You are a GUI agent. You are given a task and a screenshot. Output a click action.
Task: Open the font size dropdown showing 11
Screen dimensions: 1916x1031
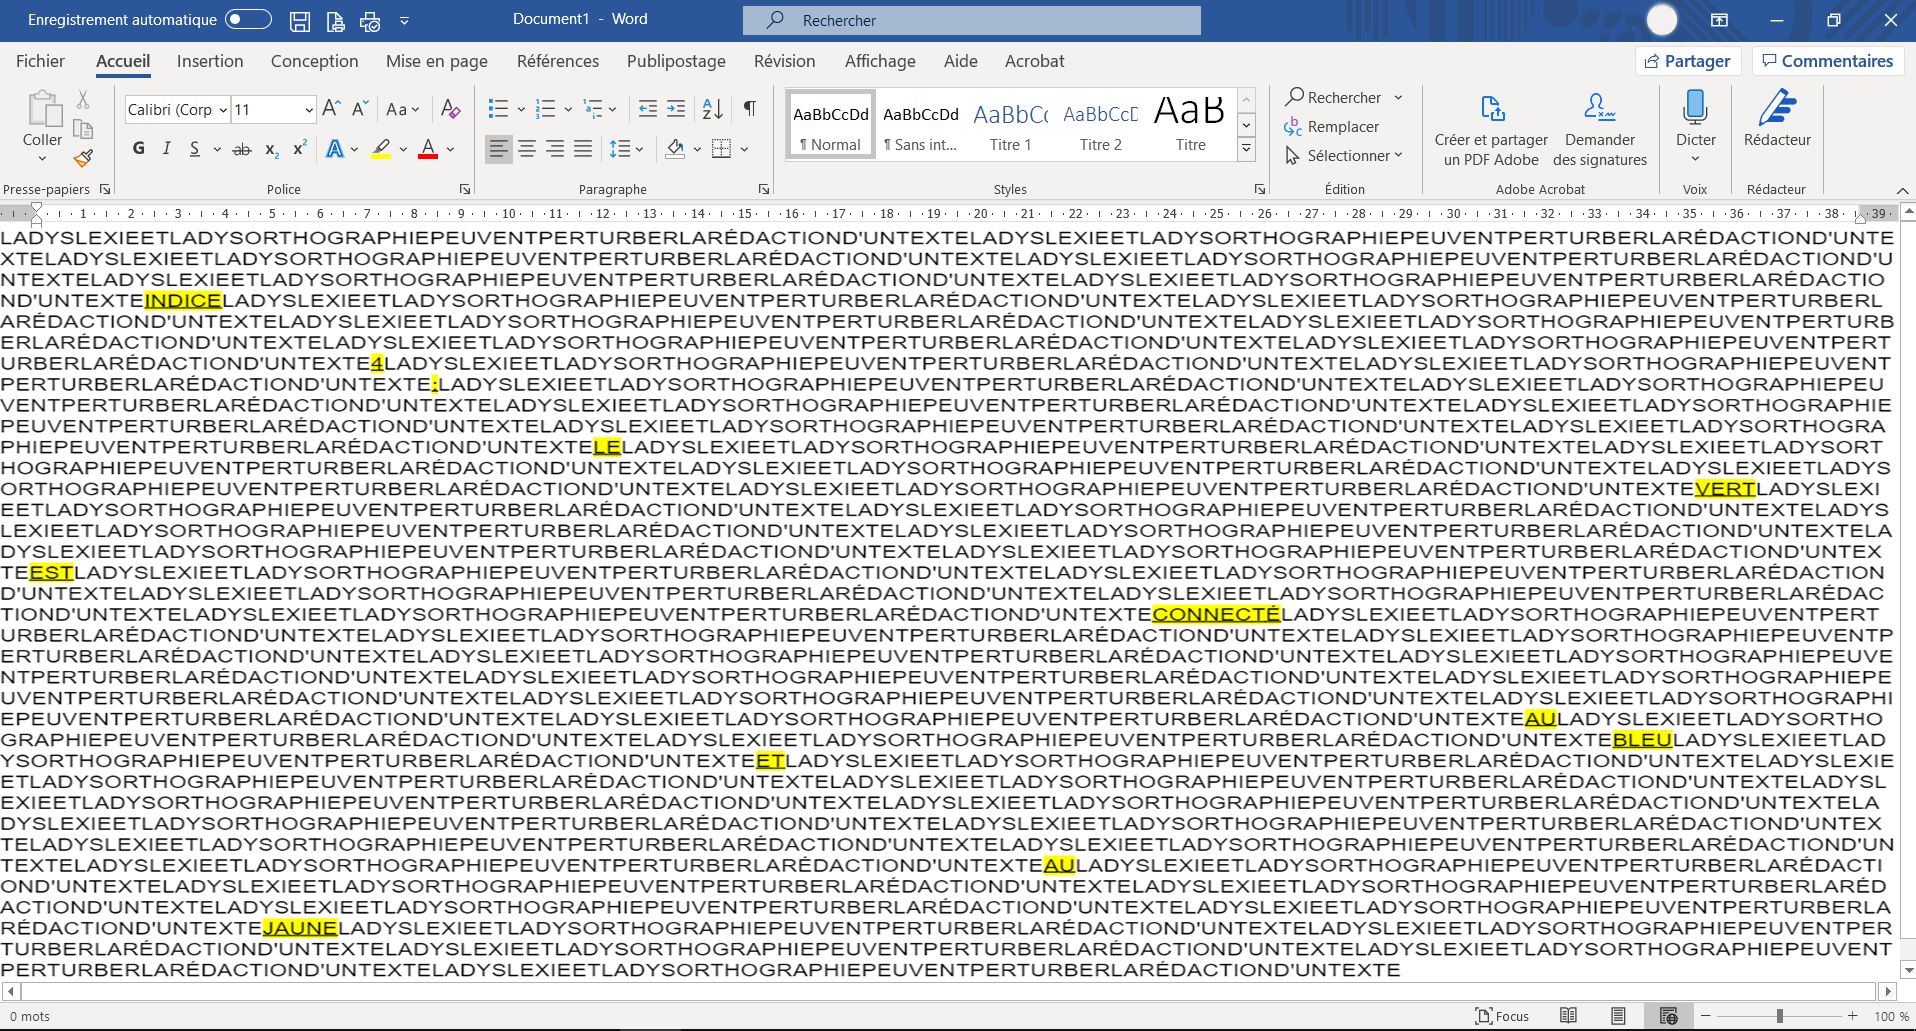pyautogui.click(x=309, y=109)
